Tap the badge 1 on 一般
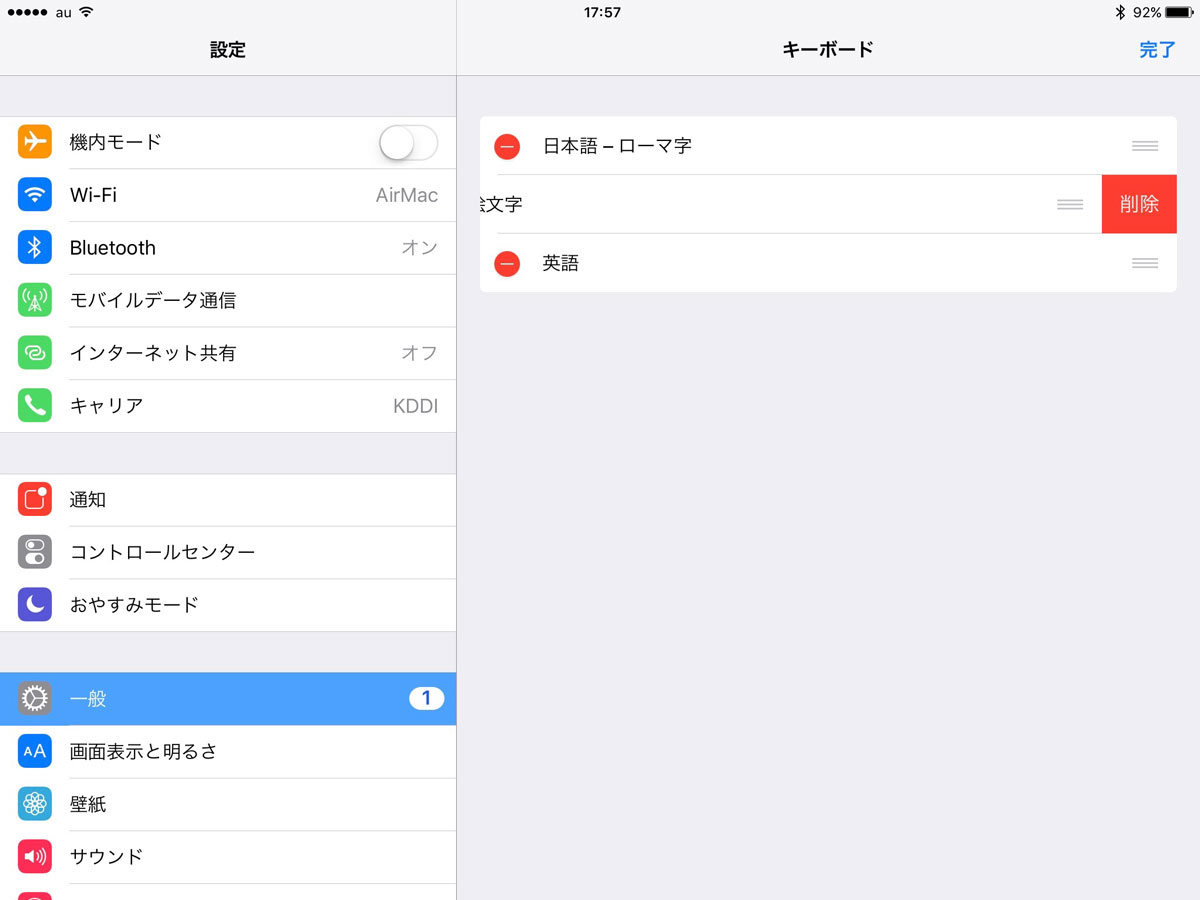1200x900 pixels. pyautogui.click(x=426, y=698)
